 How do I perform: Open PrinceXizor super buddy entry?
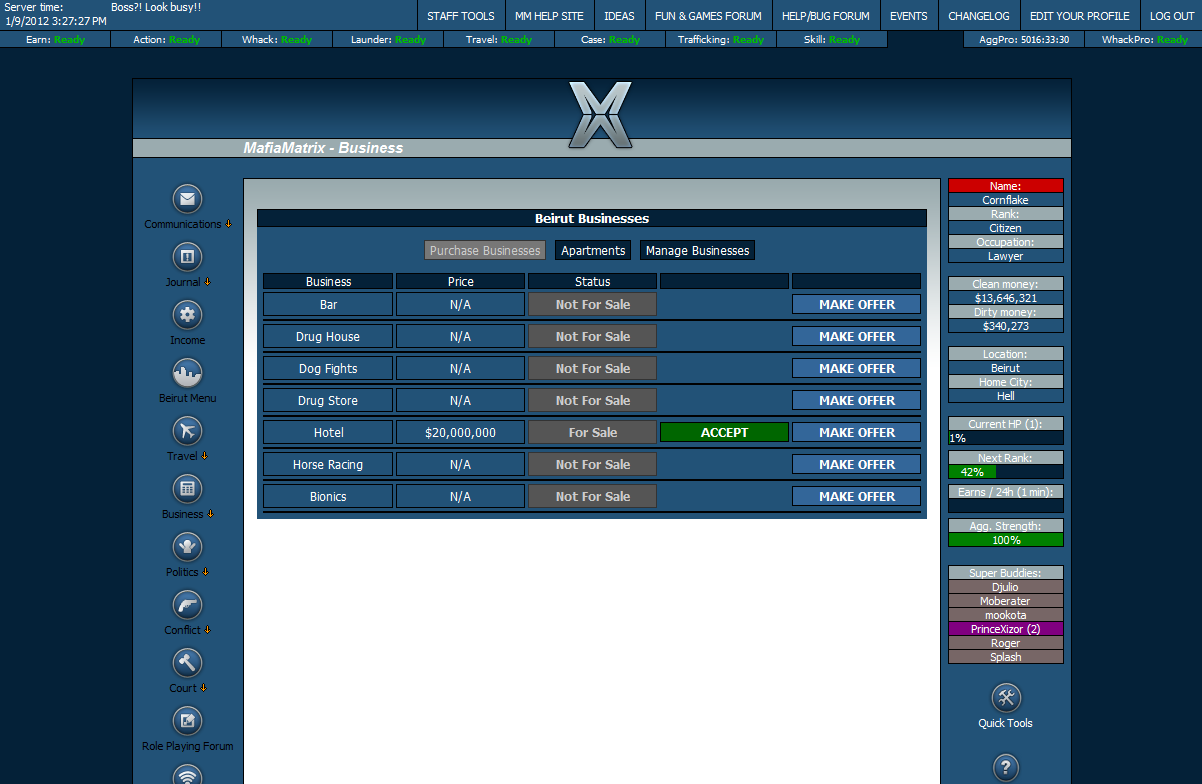pyautogui.click(x=1006, y=629)
